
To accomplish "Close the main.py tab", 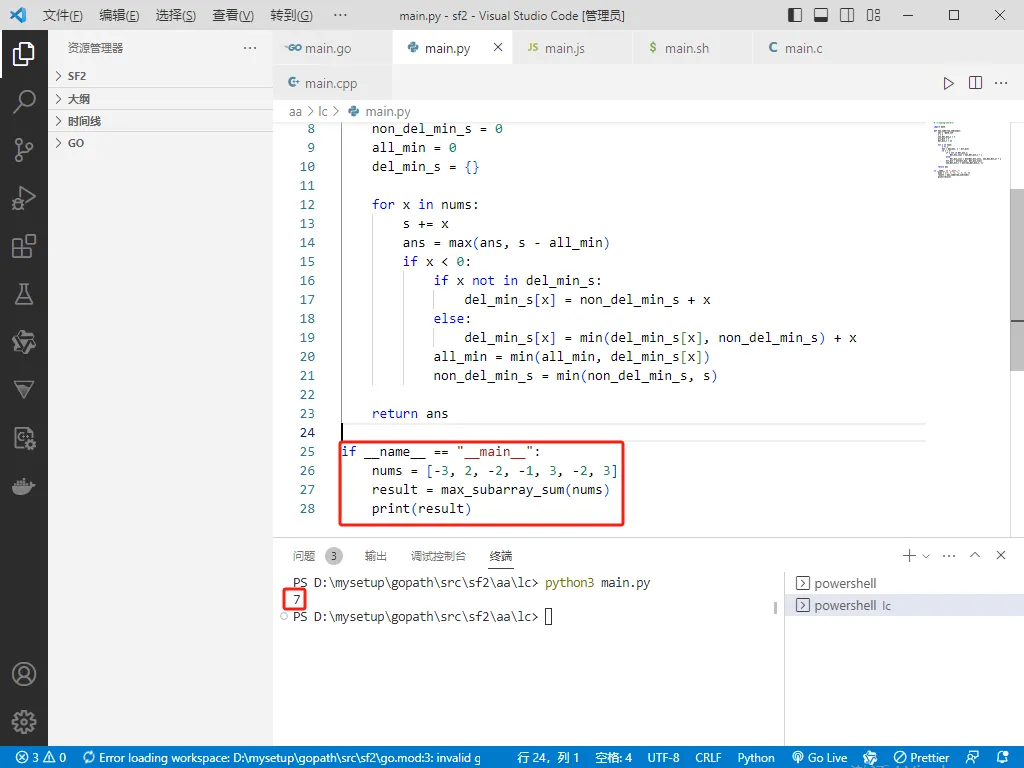I will click(498, 47).
